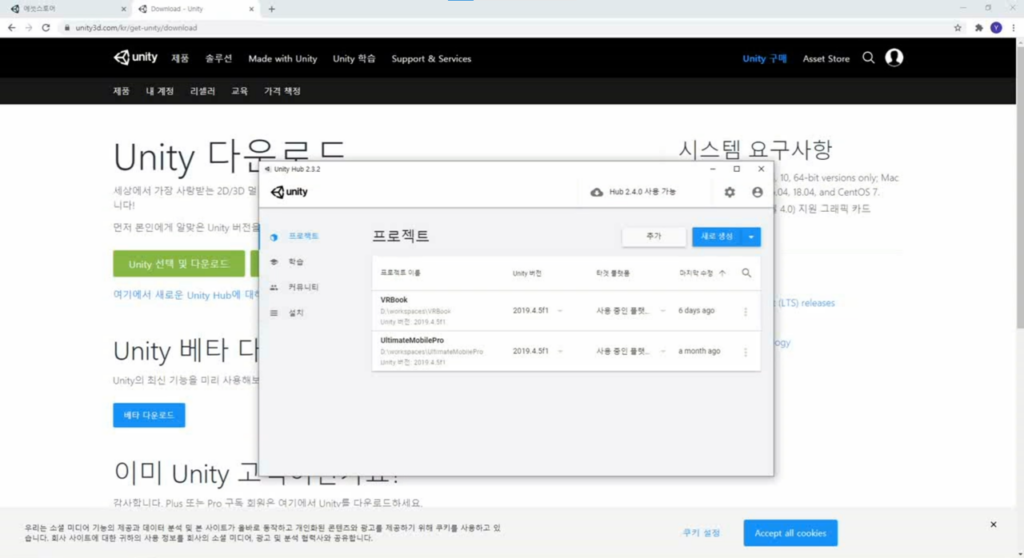Bookmark this page with the star icon
1024x558 pixels.
[957, 28]
